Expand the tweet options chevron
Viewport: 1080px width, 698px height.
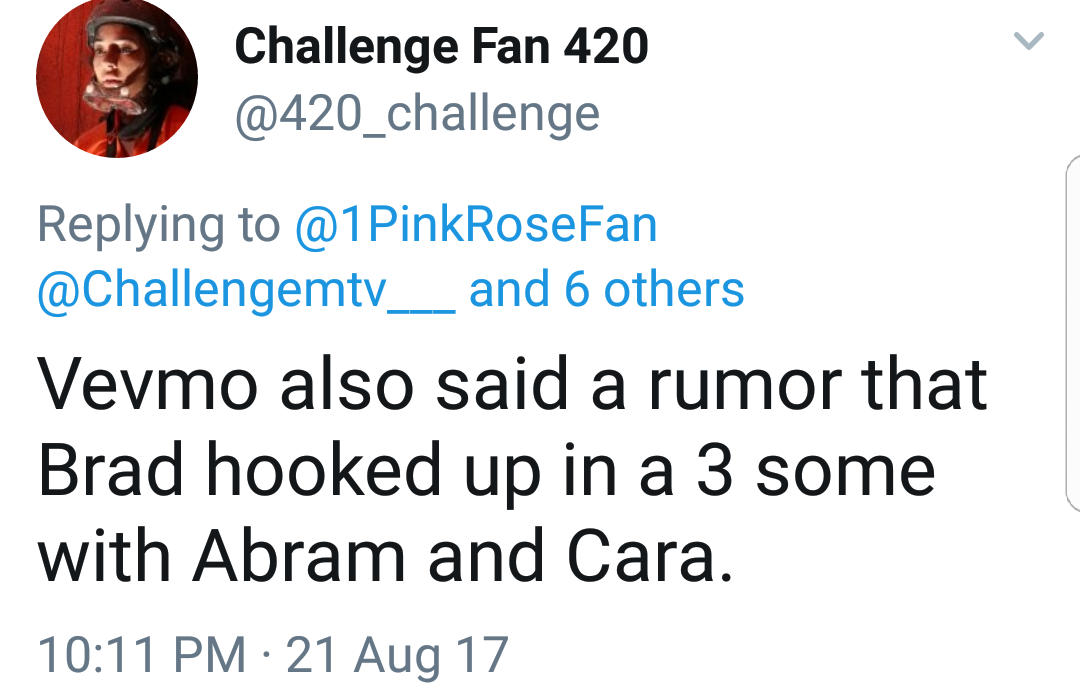[x=1029, y=41]
